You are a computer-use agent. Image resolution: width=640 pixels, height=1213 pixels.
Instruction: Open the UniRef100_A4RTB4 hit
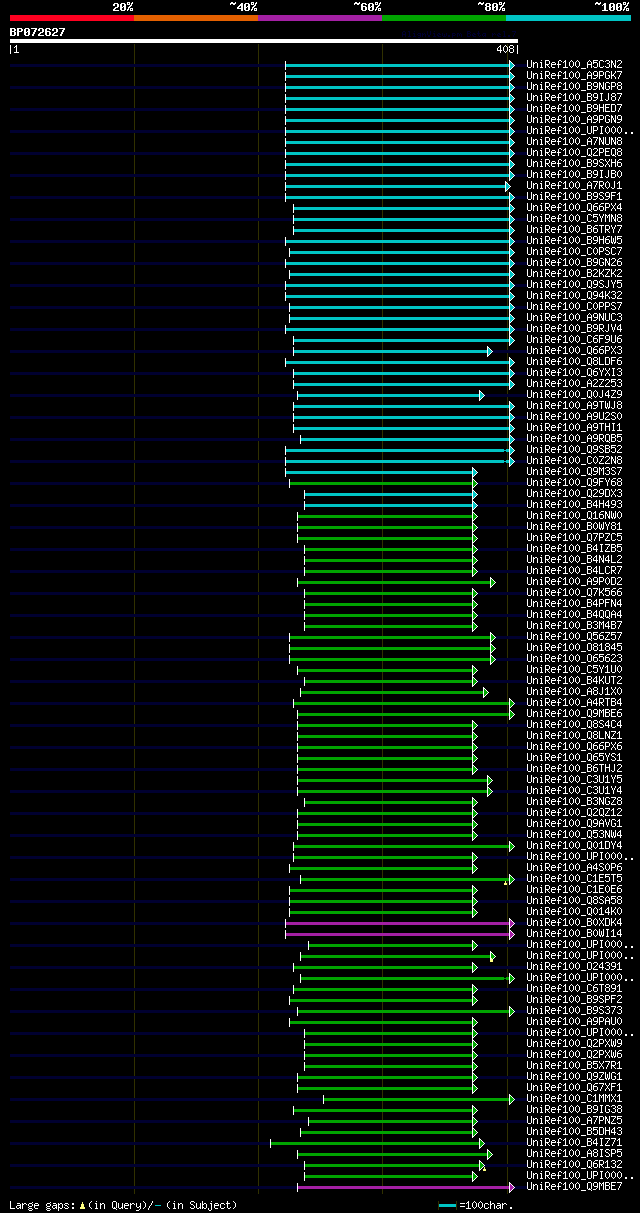[x=574, y=702]
